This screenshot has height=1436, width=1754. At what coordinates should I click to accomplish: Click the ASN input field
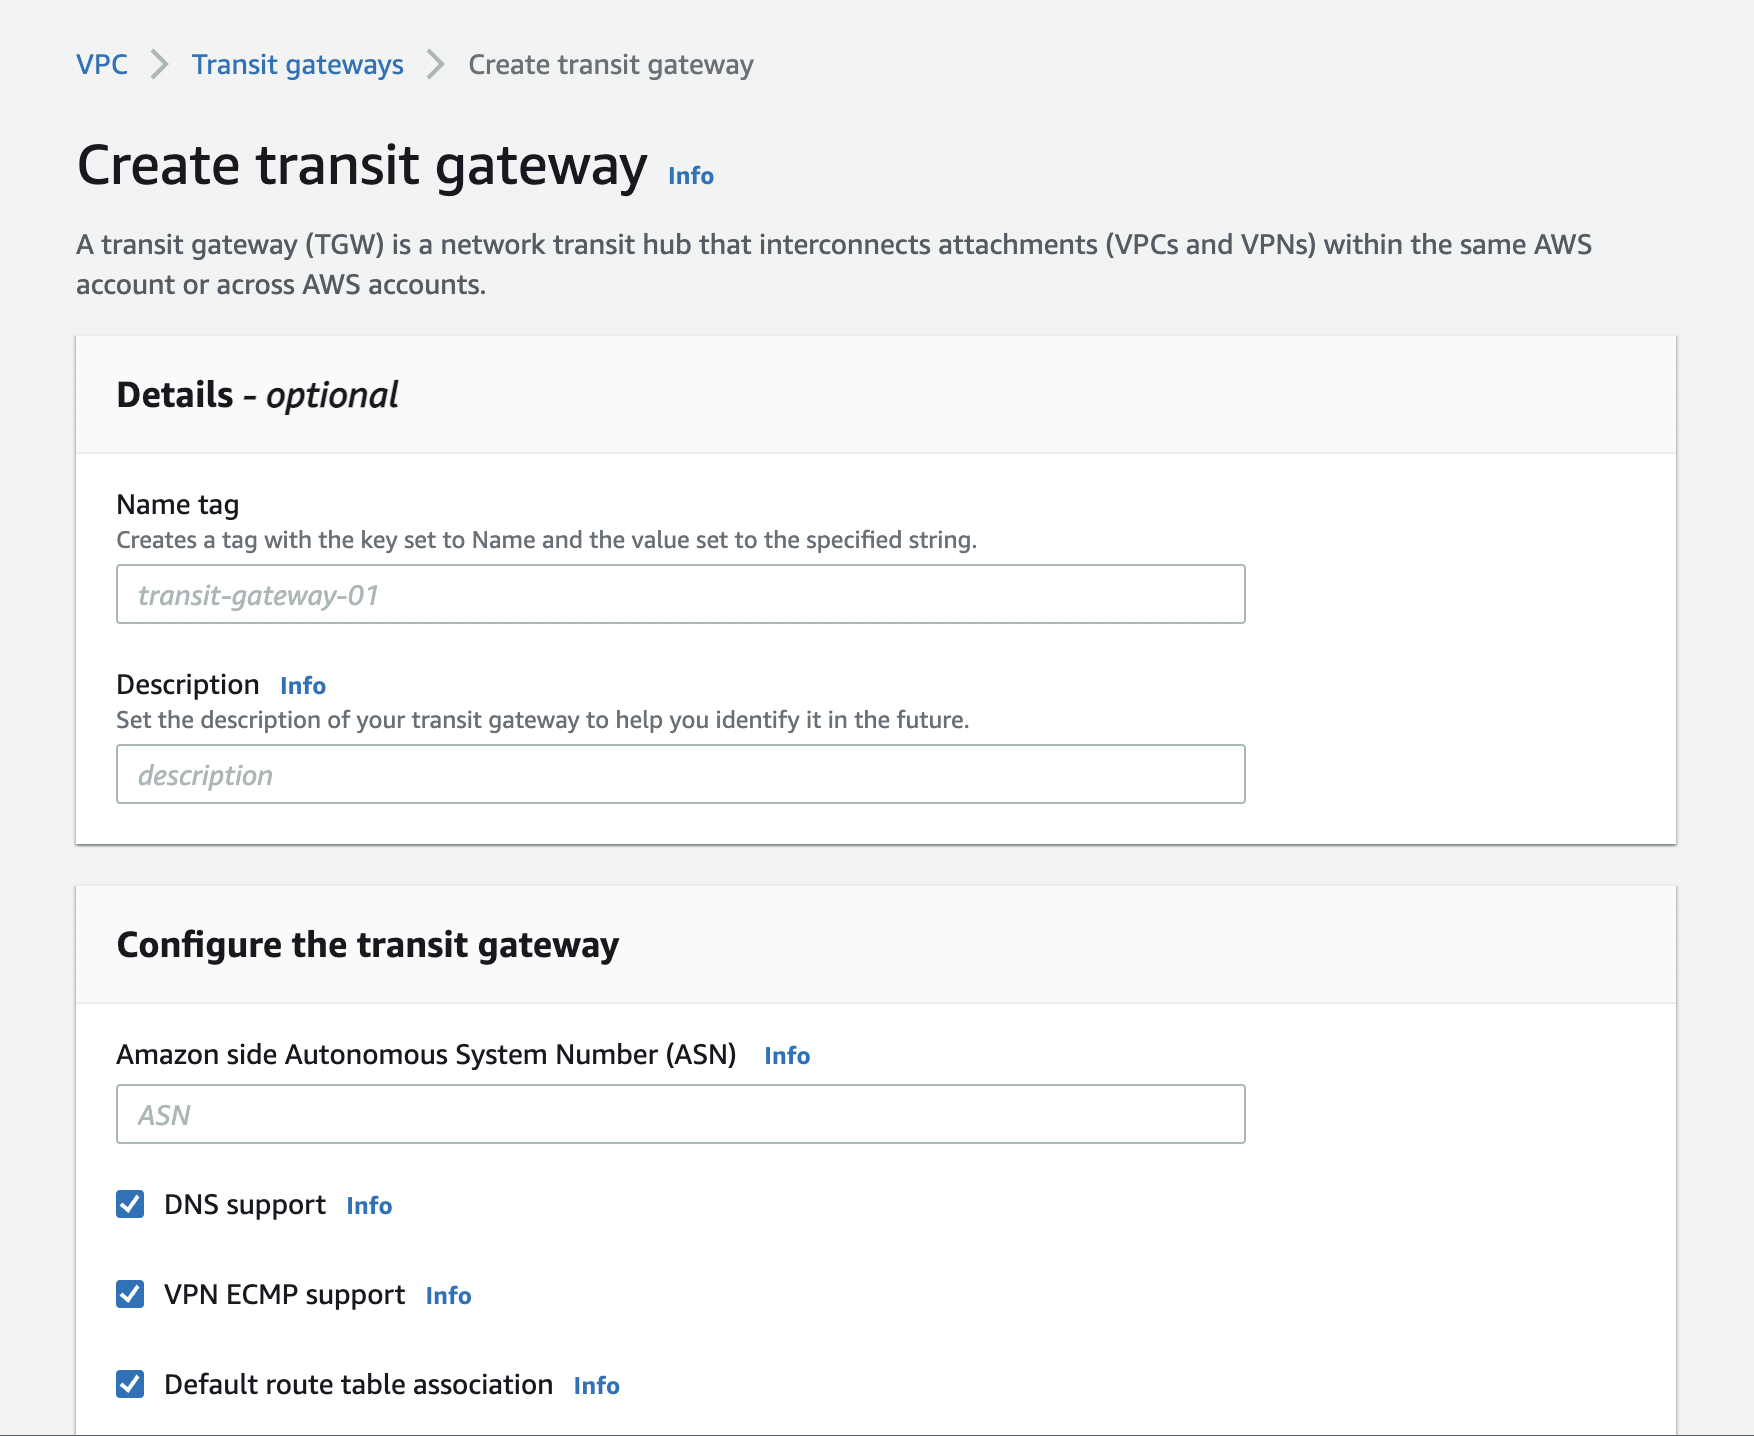pyautogui.click(x=680, y=1115)
